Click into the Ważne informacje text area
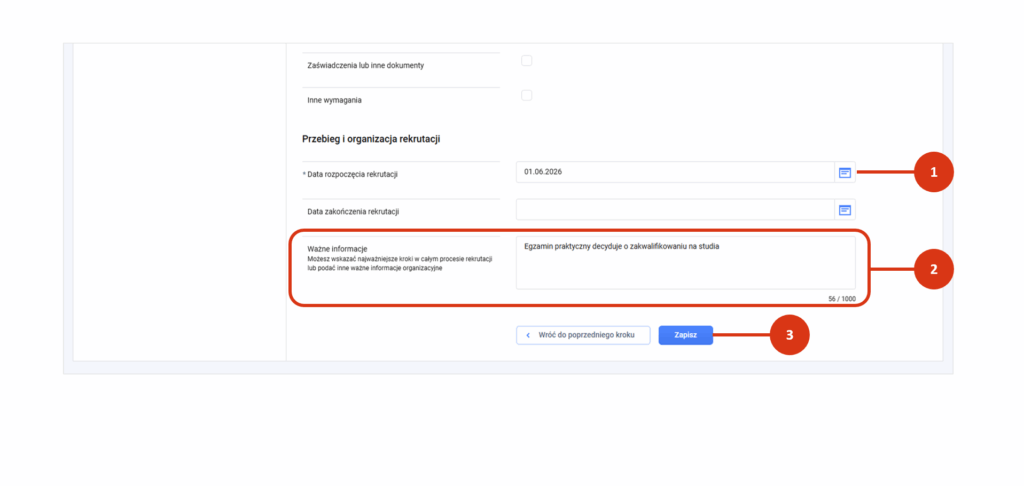The height and width of the screenshot is (486, 1024). tap(685, 265)
